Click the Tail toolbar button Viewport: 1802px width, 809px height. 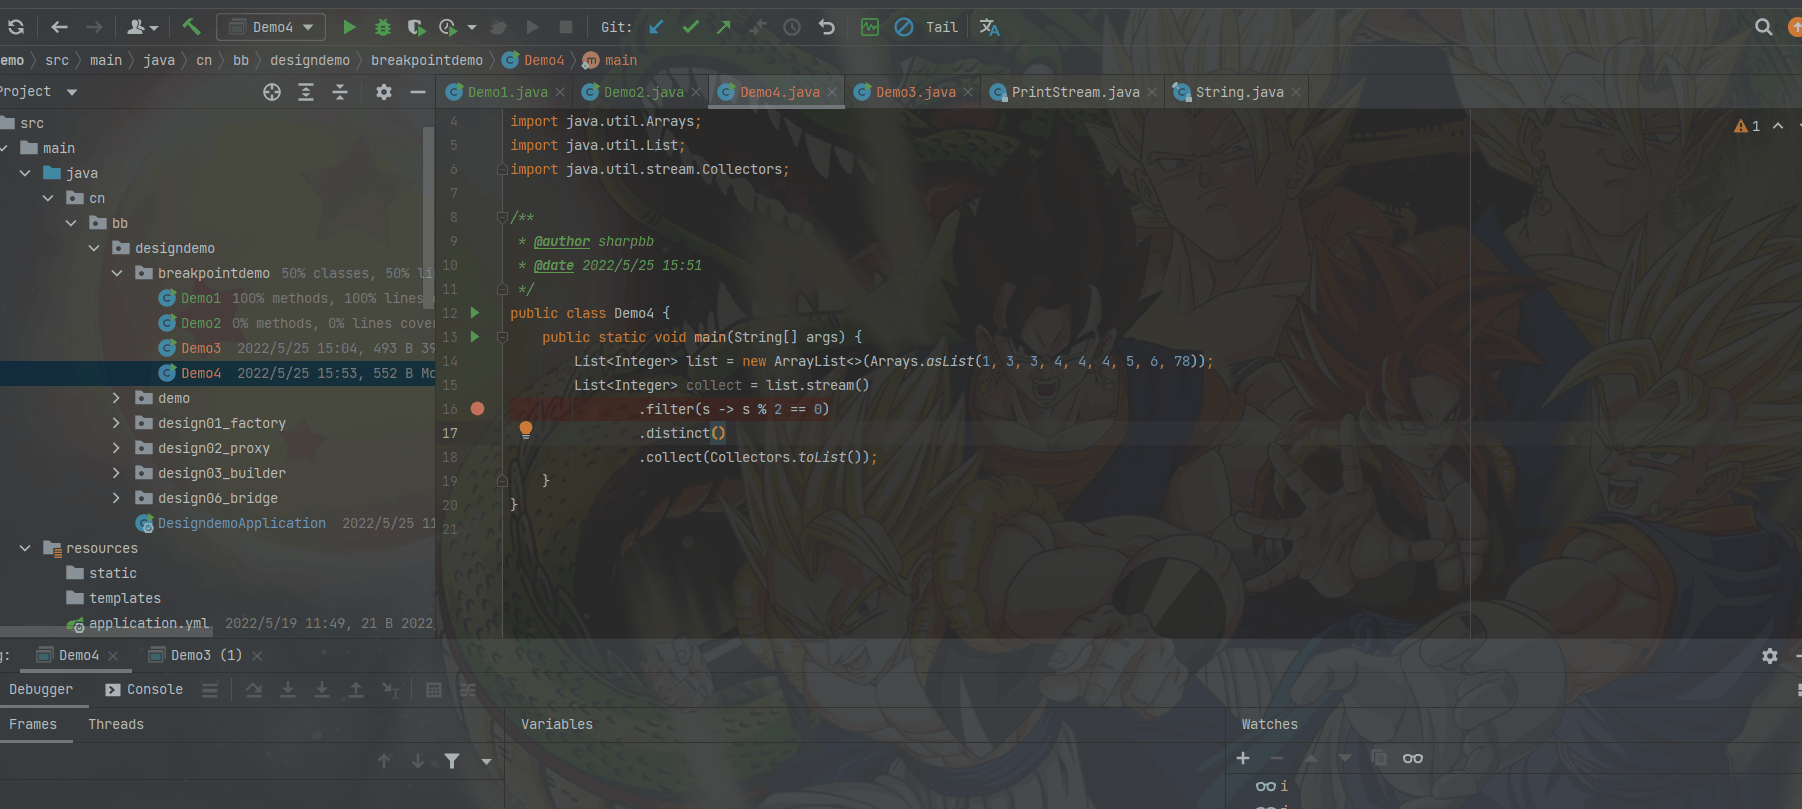point(941,27)
